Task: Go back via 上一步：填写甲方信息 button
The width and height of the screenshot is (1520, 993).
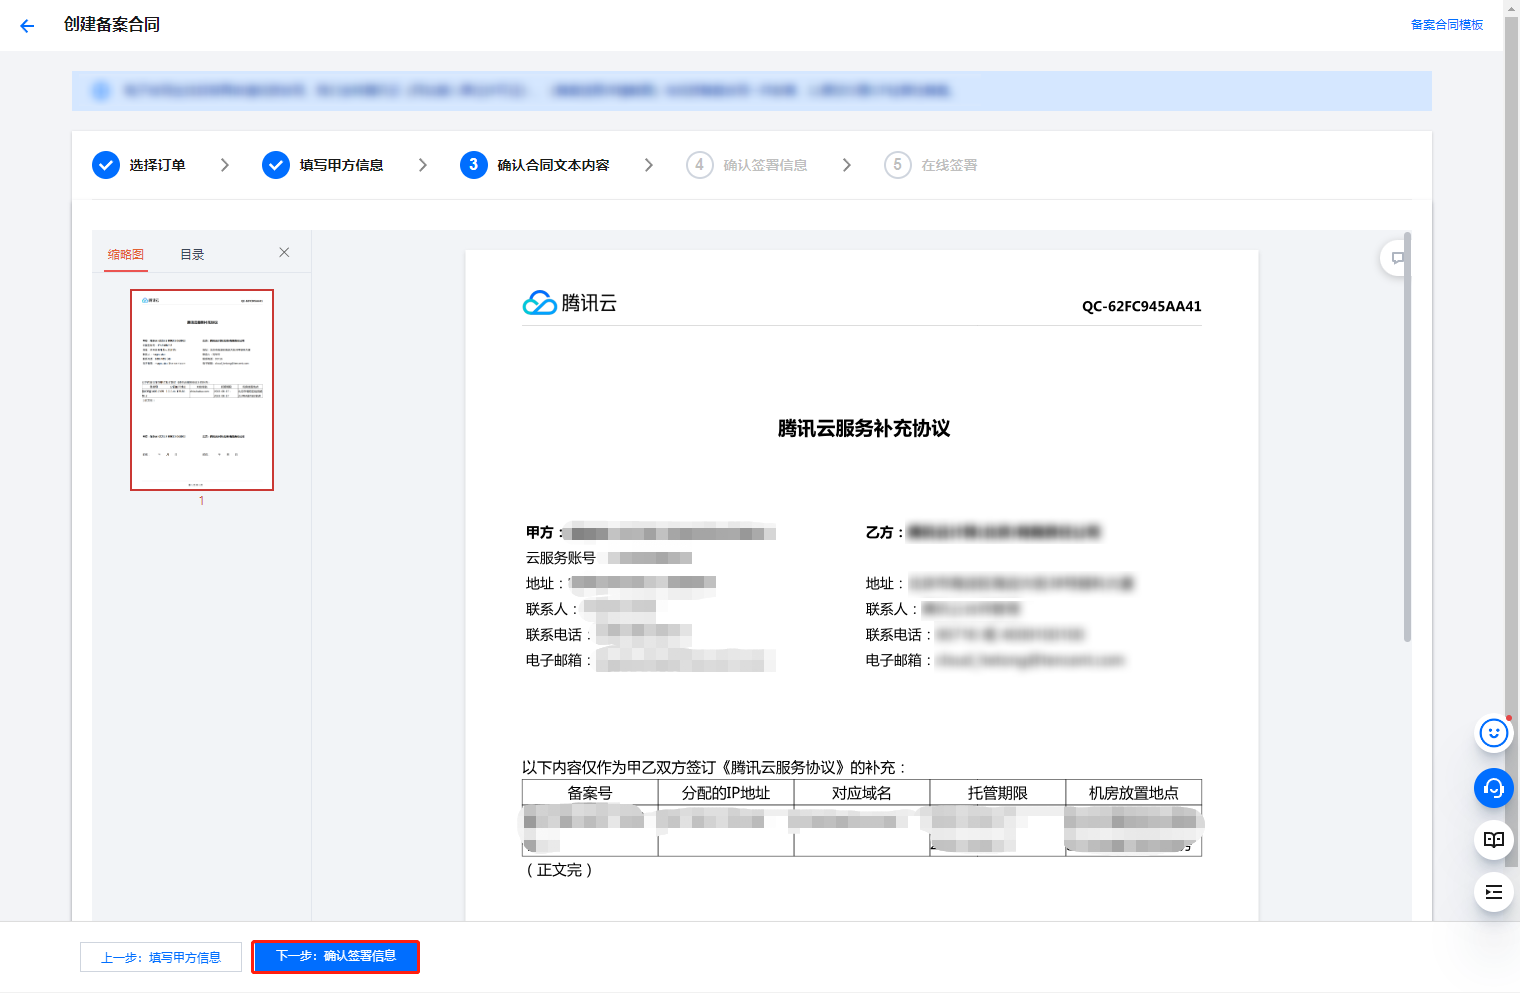Action: 161,957
